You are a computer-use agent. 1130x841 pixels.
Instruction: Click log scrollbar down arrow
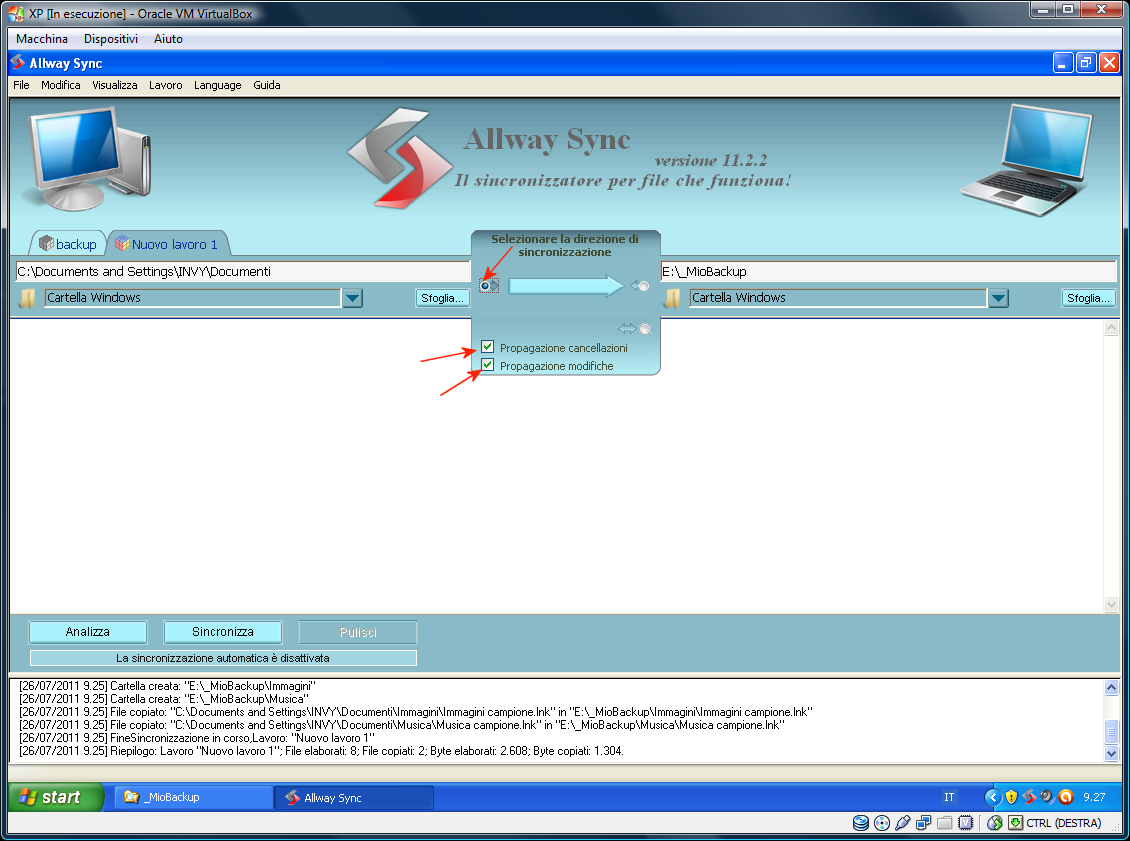click(x=1111, y=753)
